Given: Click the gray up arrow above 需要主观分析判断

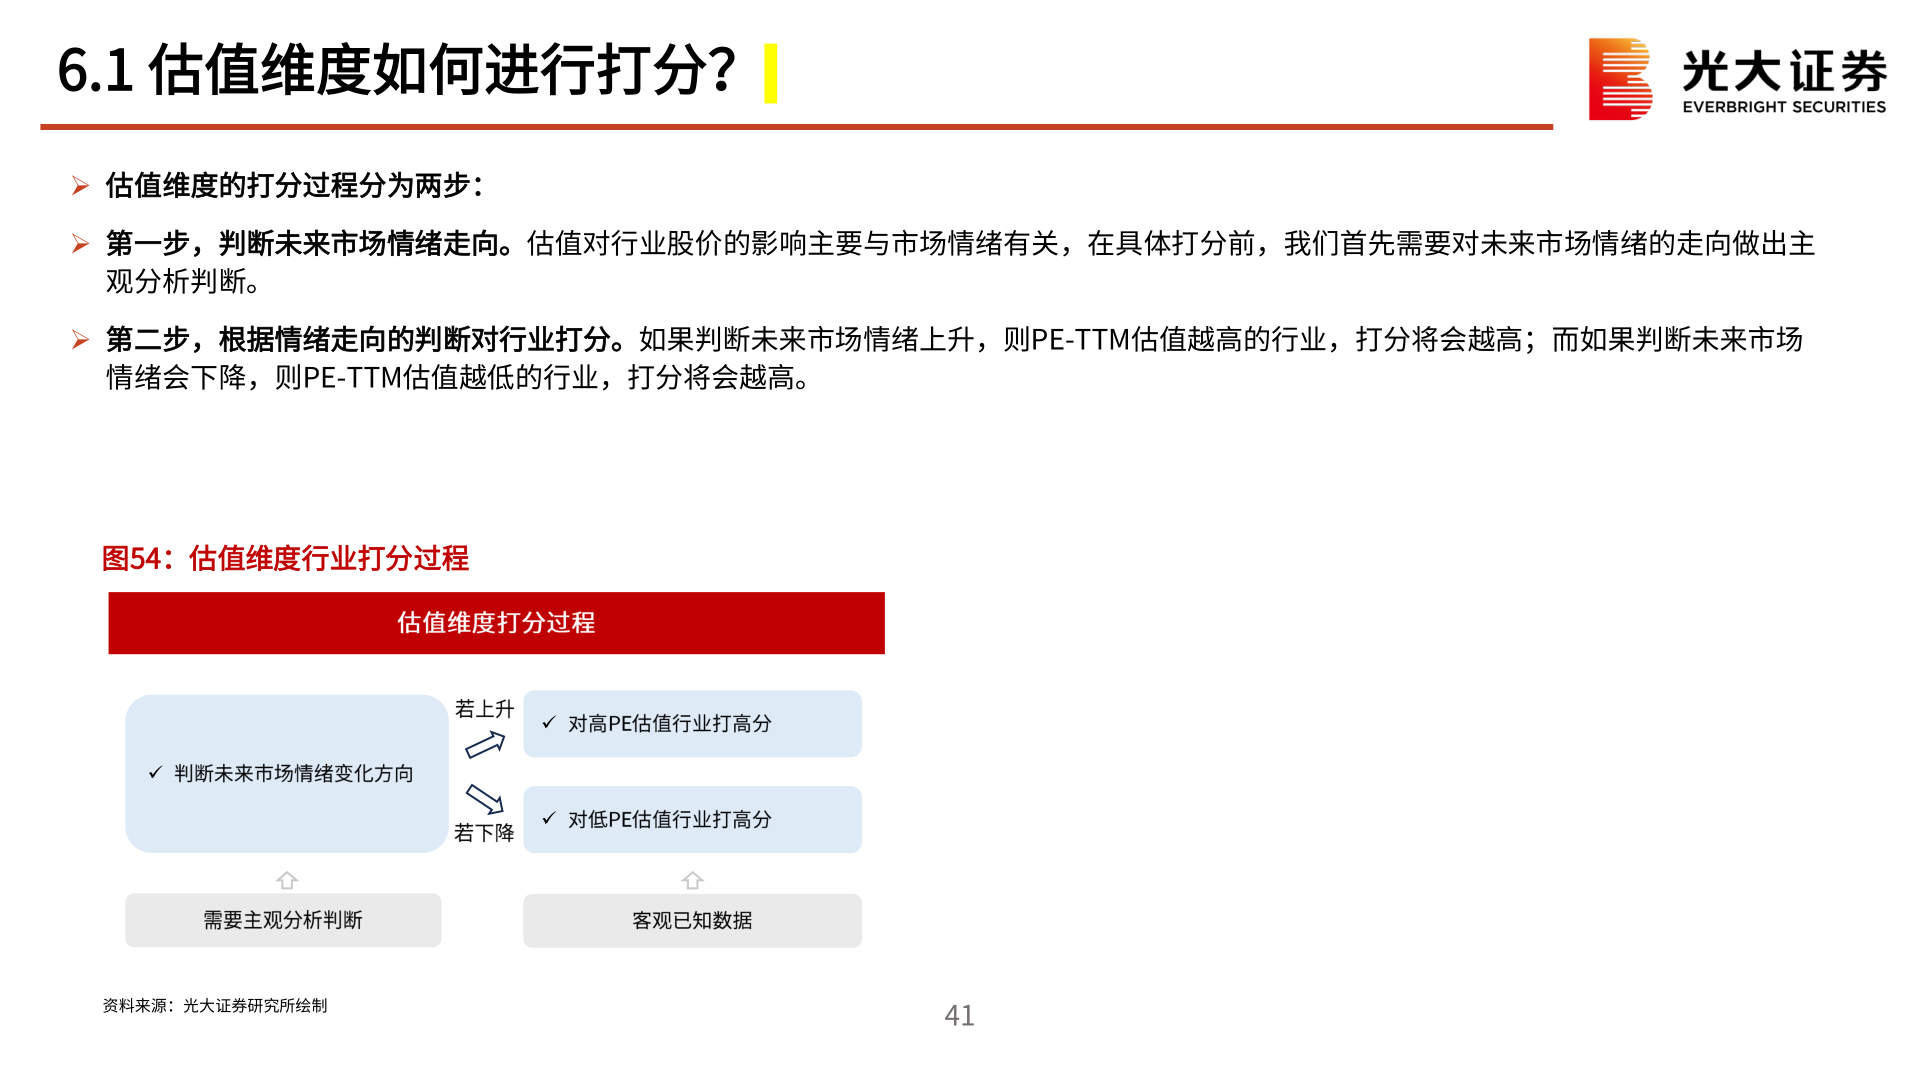Looking at the screenshot, I should (x=287, y=881).
